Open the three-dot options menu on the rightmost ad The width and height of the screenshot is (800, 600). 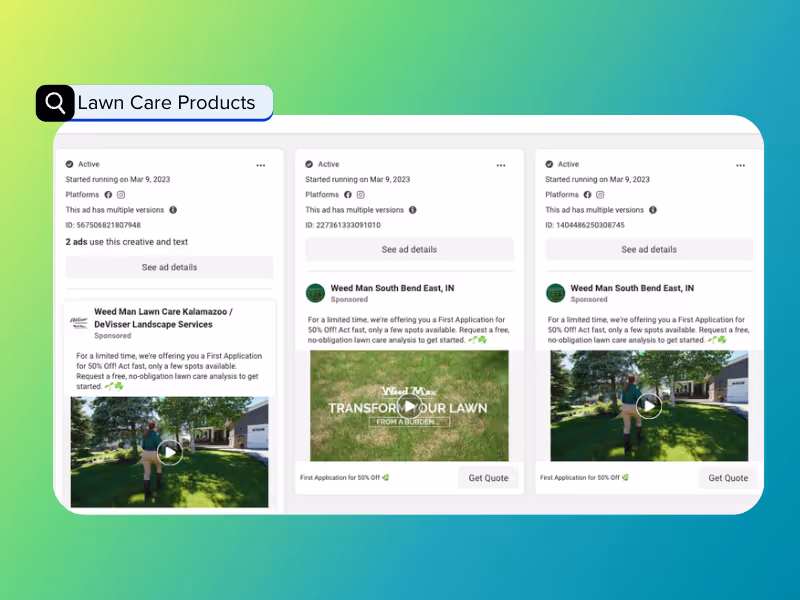point(741,165)
